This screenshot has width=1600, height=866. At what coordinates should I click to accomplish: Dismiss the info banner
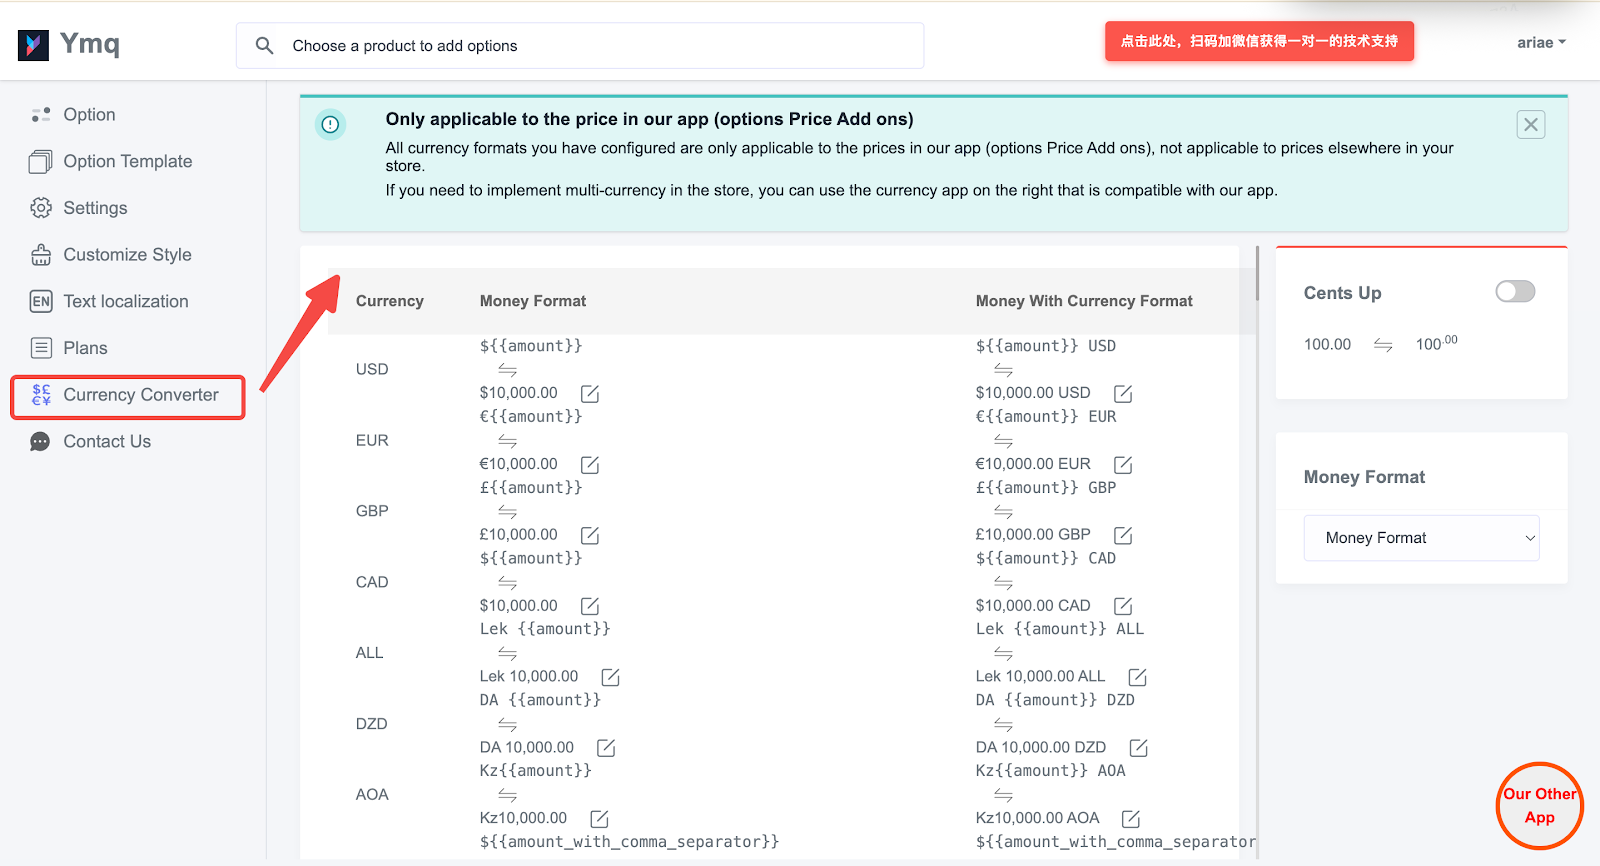tap(1530, 125)
